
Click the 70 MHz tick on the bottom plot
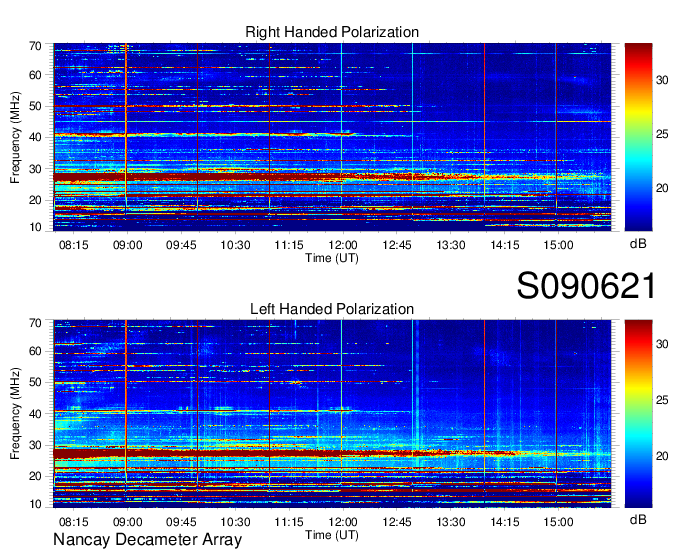(x=35, y=323)
